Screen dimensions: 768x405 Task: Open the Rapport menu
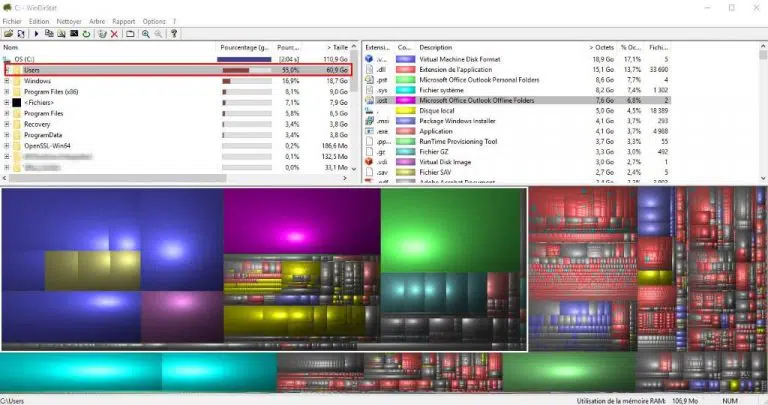123,22
